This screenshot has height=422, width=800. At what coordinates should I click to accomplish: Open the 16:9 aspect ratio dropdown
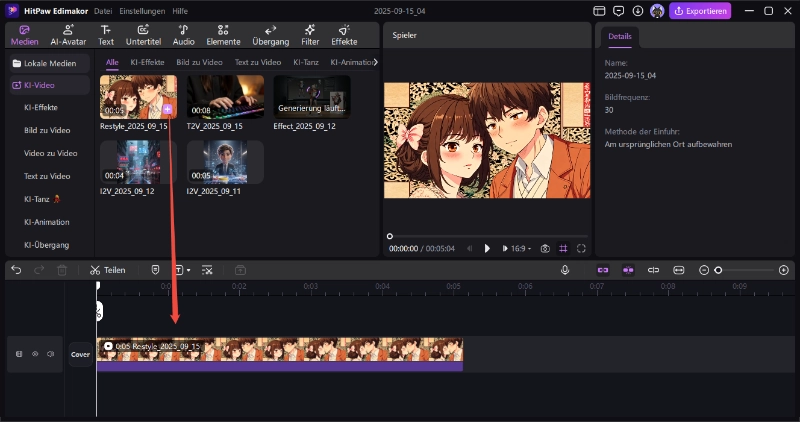(521, 249)
